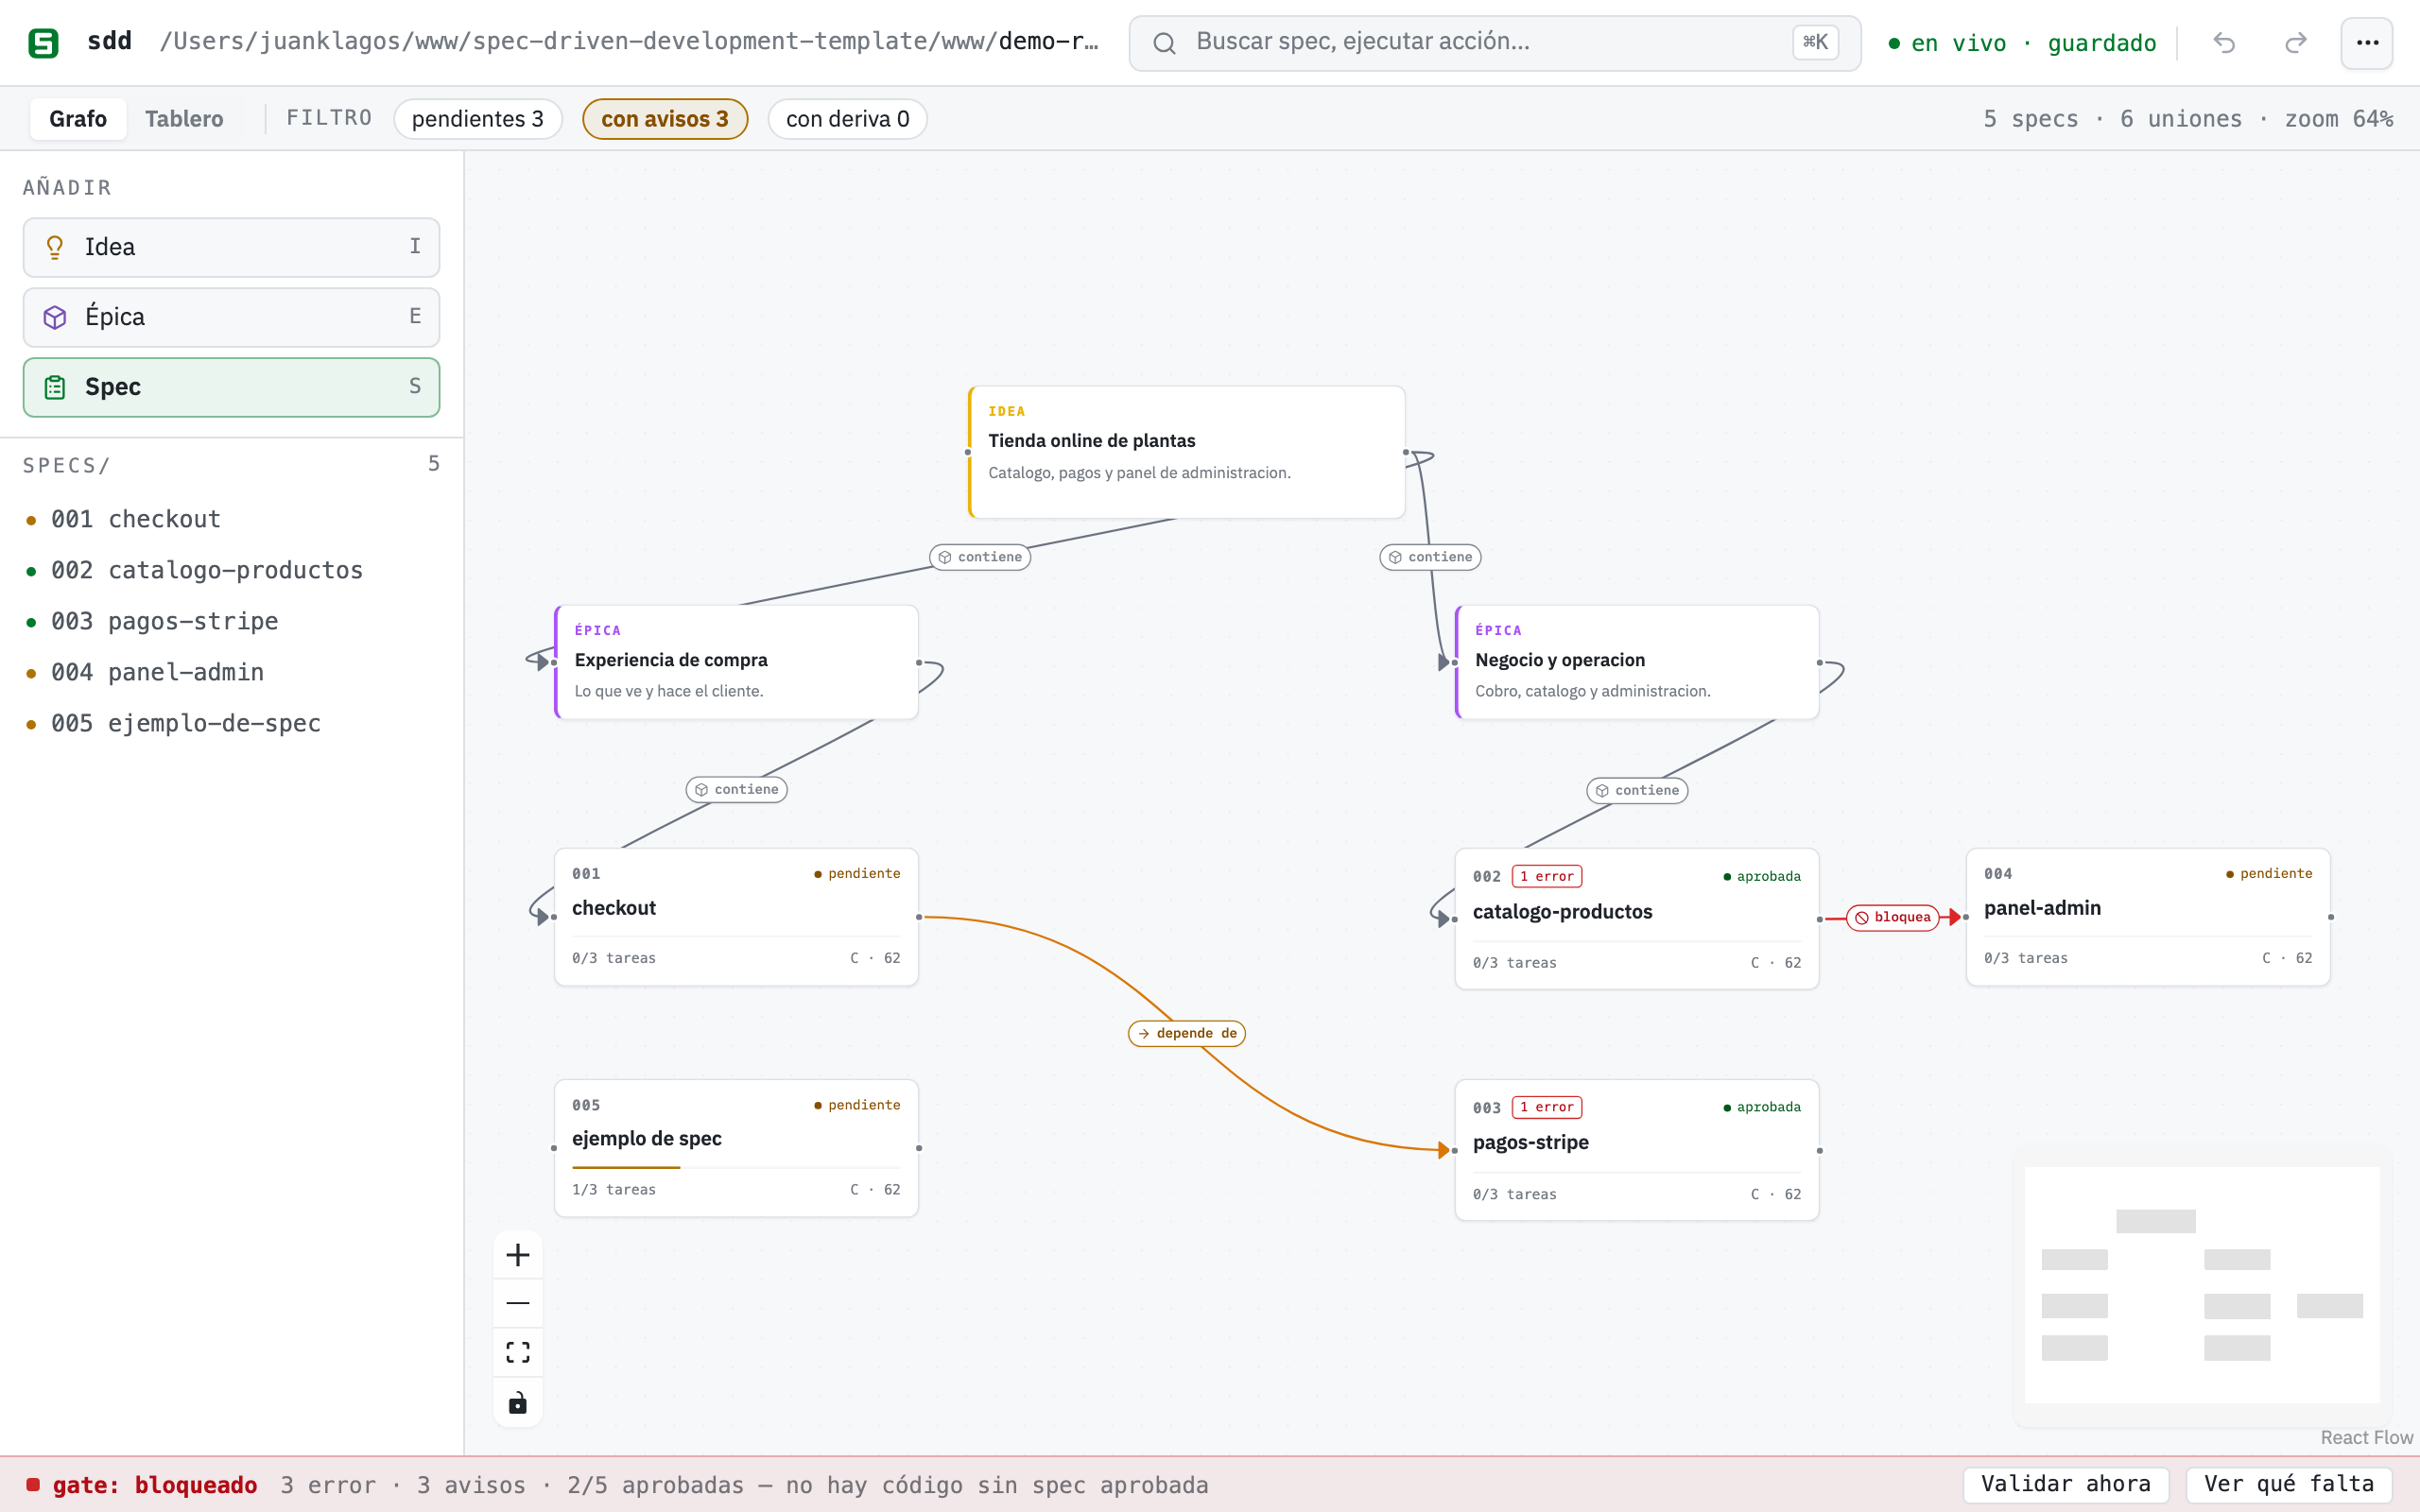Select 005 ejemplo-de-spec in specs list
Image resolution: width=2420 pixels, height=1512 pixels.
[x=231, y=723]
